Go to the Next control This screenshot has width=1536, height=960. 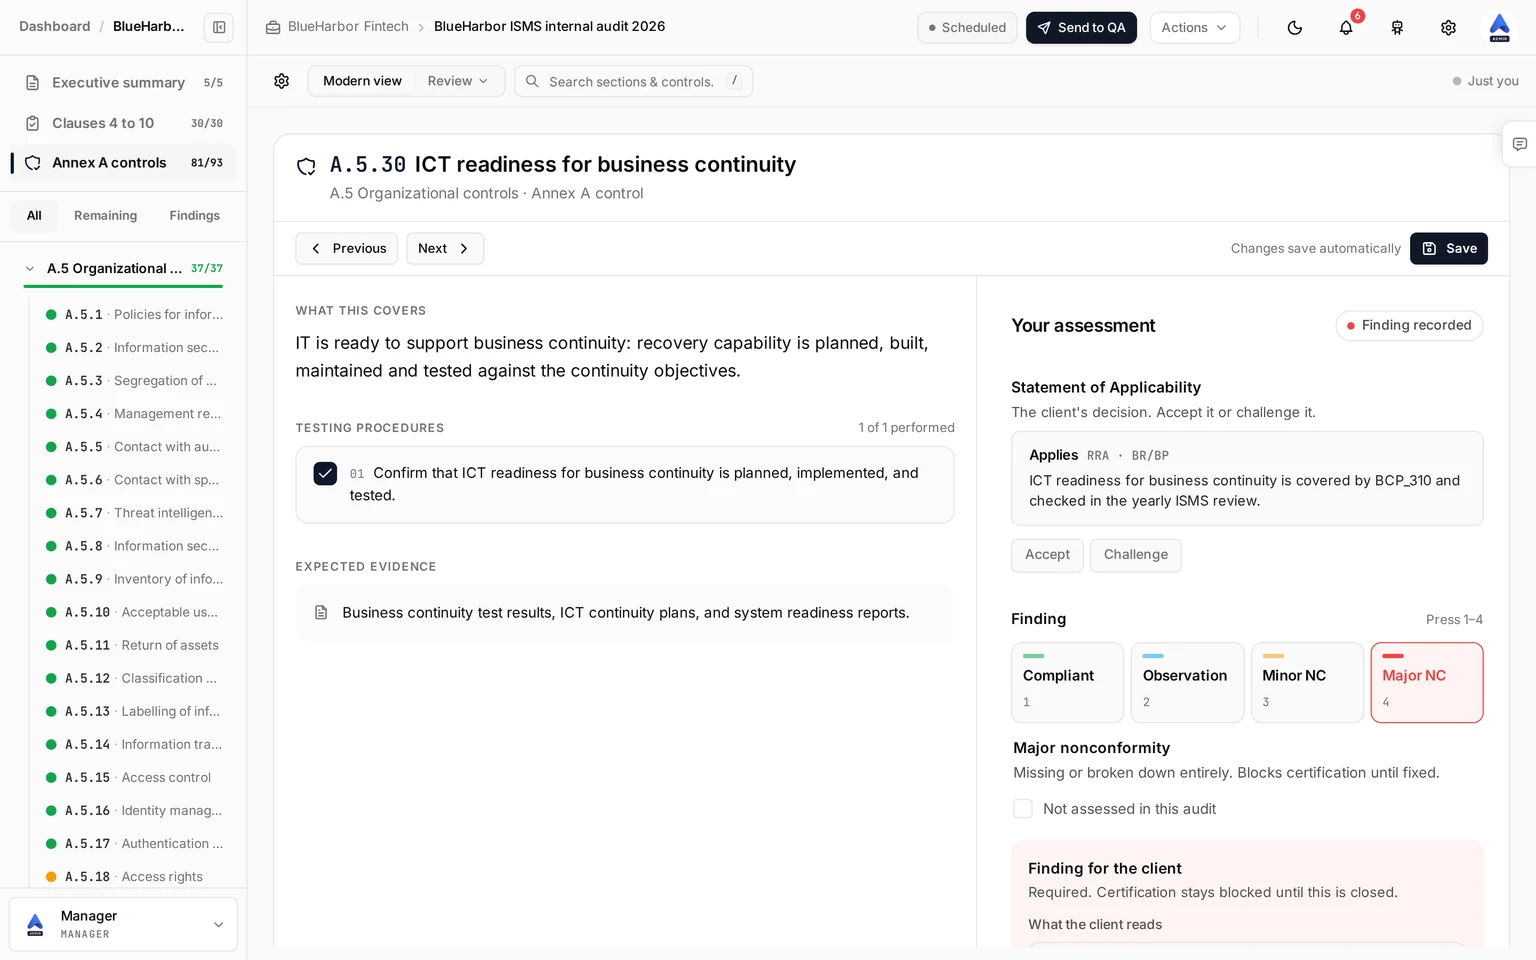[444, 248]
